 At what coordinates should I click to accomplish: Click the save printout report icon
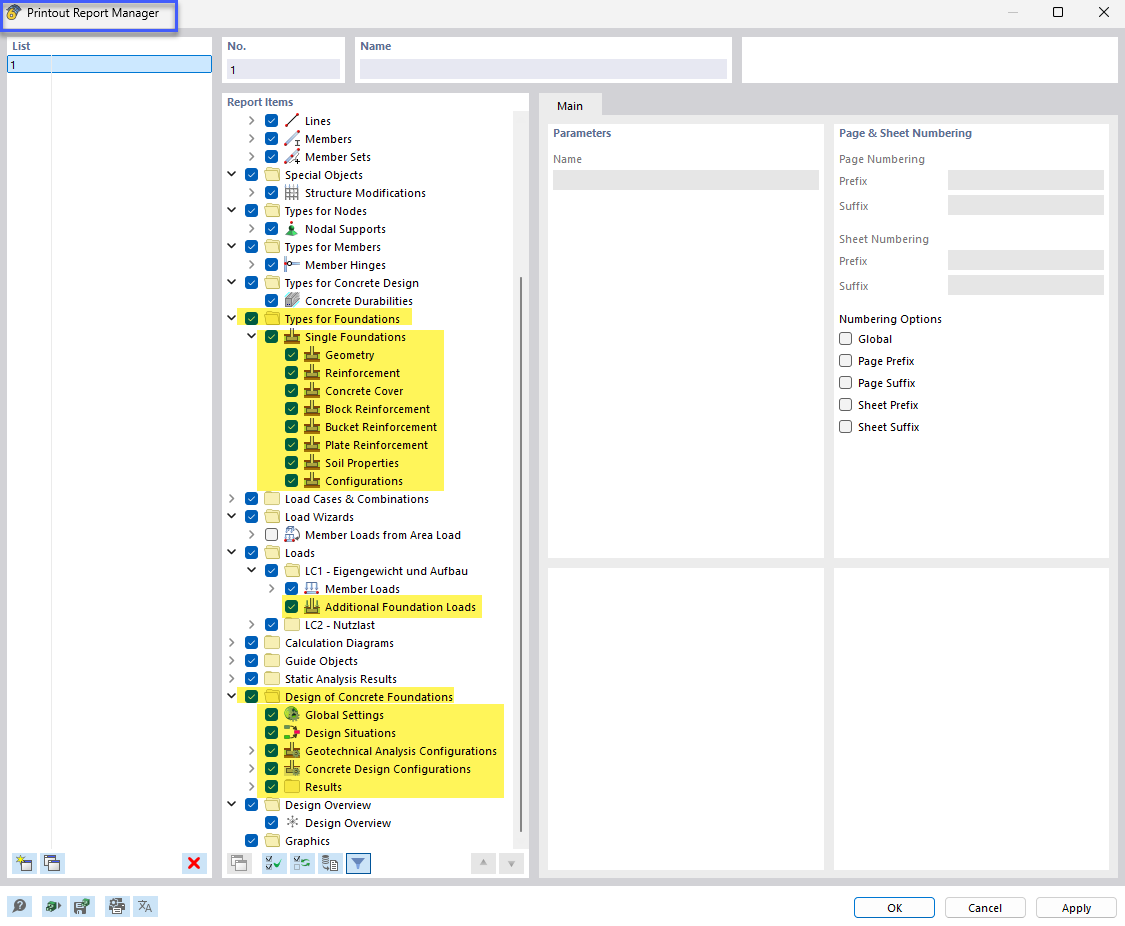coord(82,906)
